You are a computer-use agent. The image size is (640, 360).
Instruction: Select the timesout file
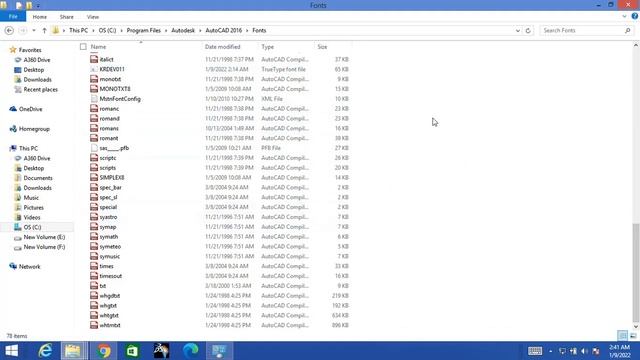(x=111, y=276)
